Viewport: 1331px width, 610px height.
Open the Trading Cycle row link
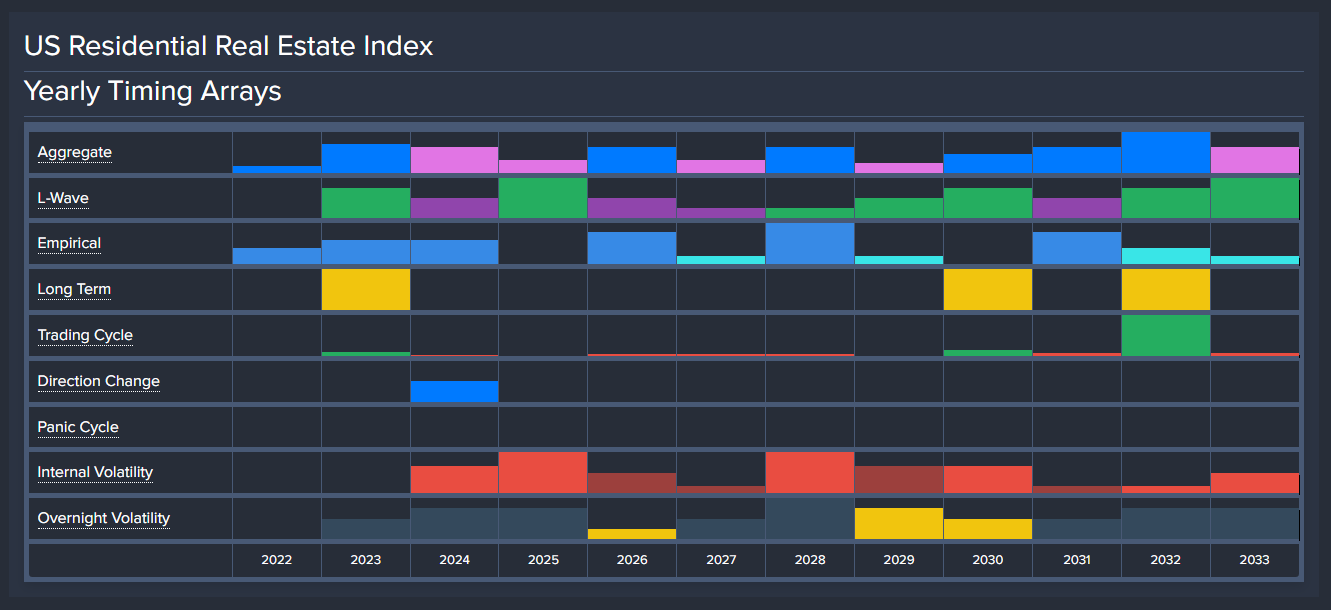pos(85,335)
